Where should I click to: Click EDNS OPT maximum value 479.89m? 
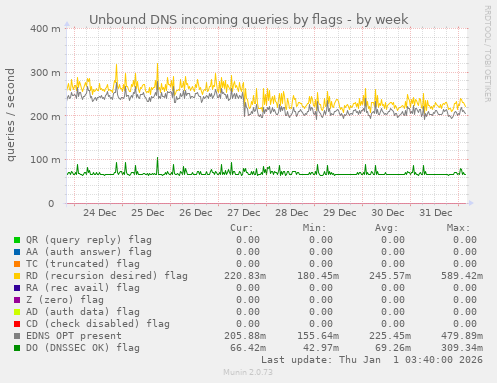pos(462,336)
